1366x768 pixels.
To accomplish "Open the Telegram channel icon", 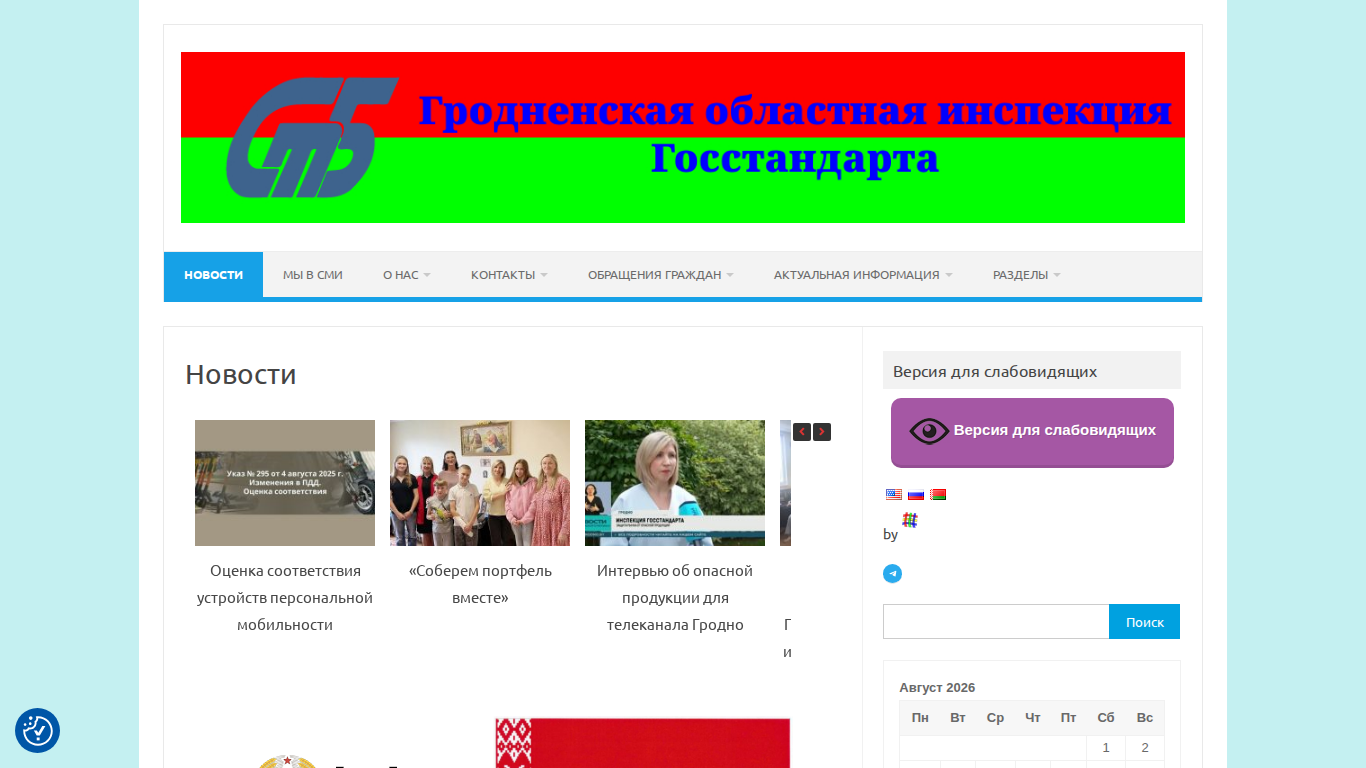I will tap(893, 574).
